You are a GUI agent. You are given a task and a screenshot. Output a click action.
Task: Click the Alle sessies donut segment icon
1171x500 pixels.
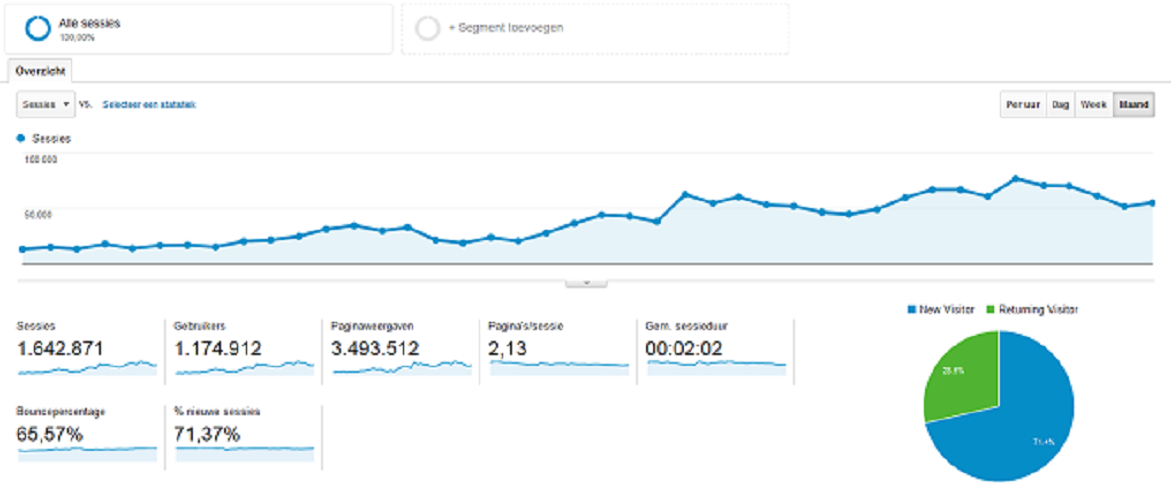tap(37, 28)
